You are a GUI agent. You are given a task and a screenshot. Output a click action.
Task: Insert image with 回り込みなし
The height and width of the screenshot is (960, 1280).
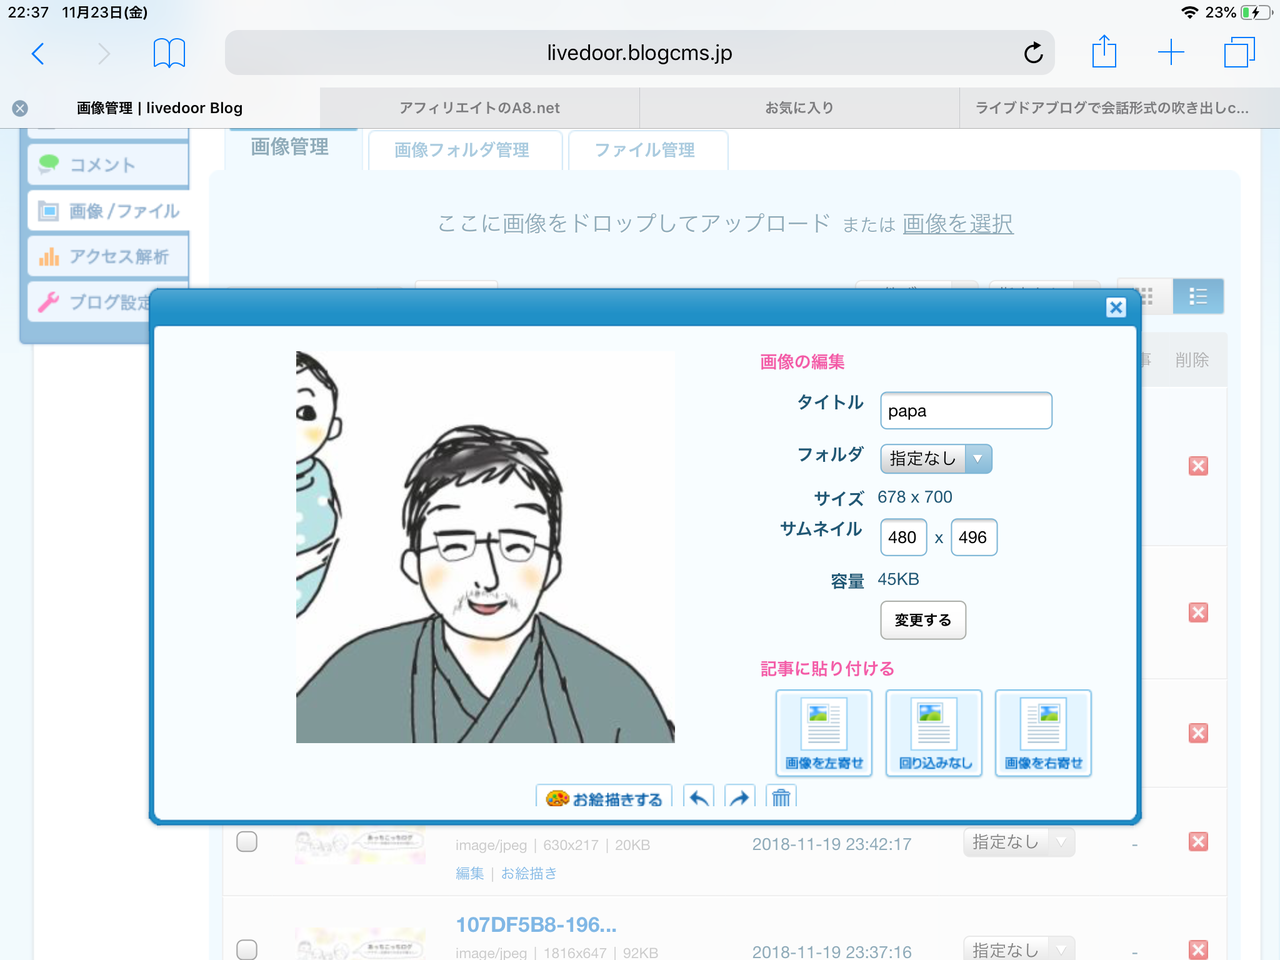point(934,733)
